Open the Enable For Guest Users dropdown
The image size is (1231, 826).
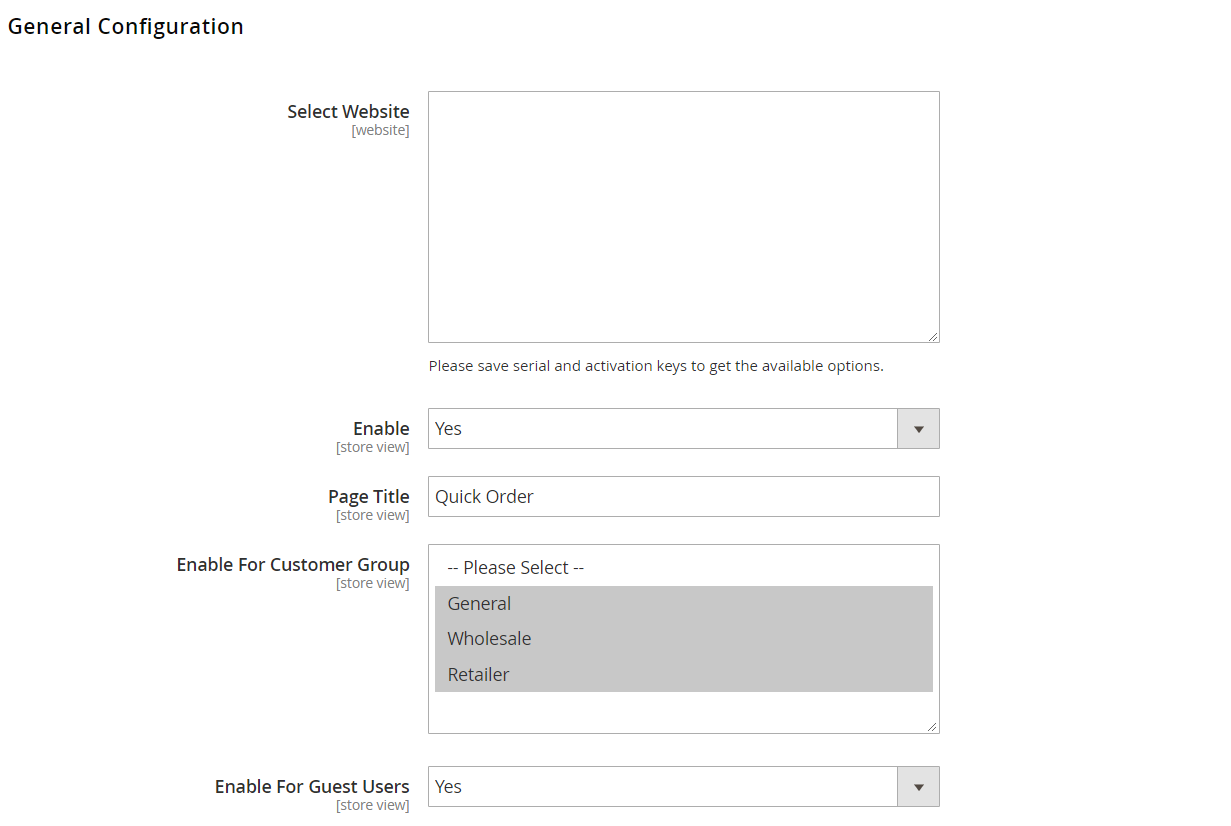[x=683, y=786]
